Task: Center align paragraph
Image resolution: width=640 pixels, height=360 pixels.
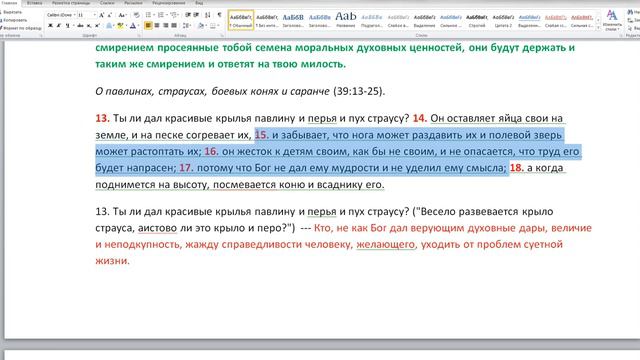Action: coord(157,26)
